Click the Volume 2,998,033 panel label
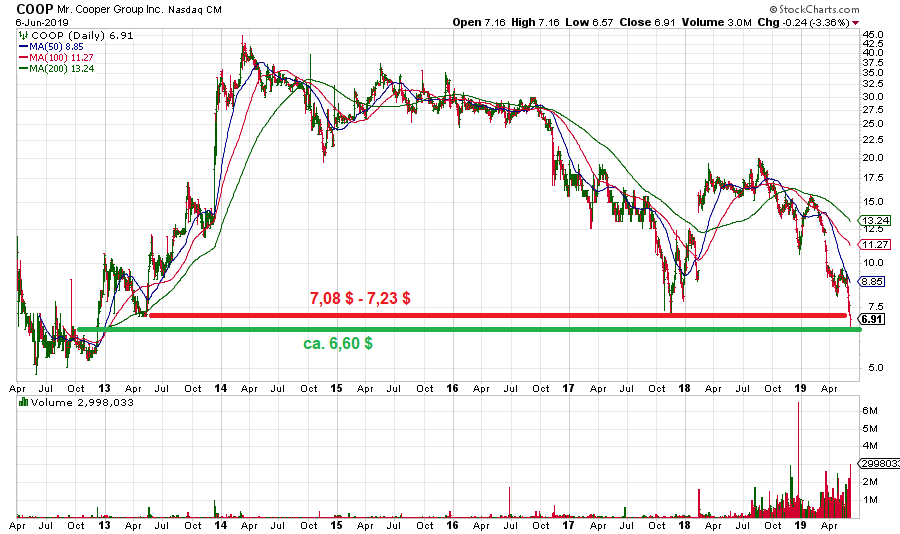Screen dimensions: 900x534 [x=82, y=402]
